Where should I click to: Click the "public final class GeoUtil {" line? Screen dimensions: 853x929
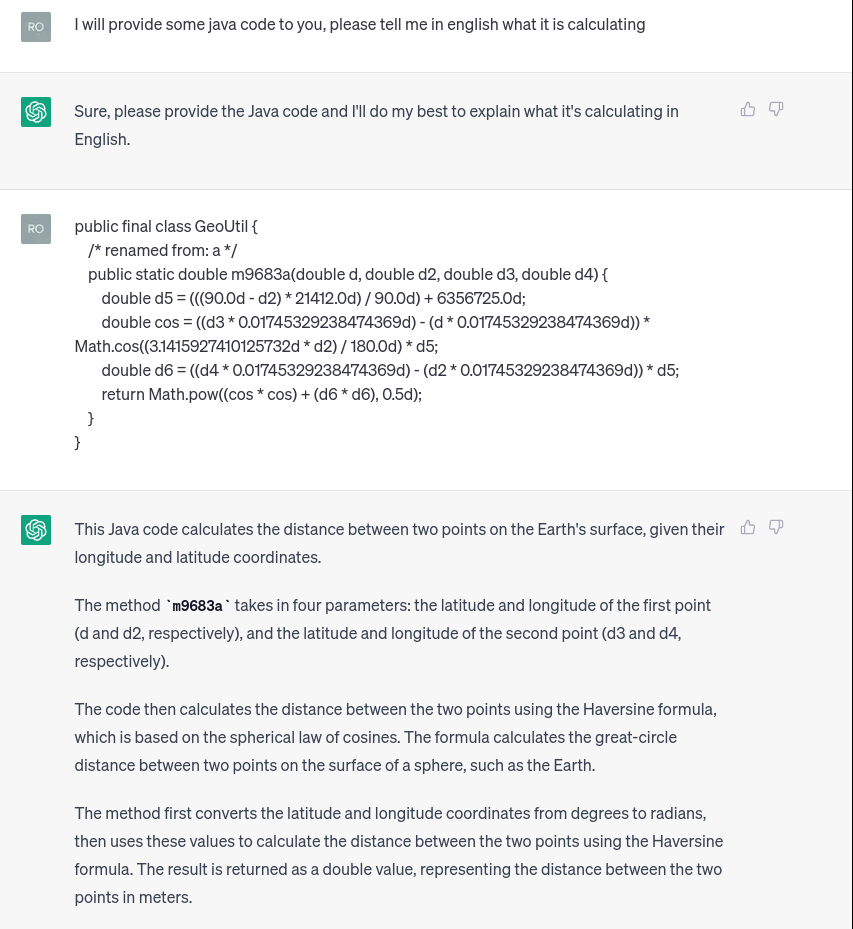click(167, 227)
